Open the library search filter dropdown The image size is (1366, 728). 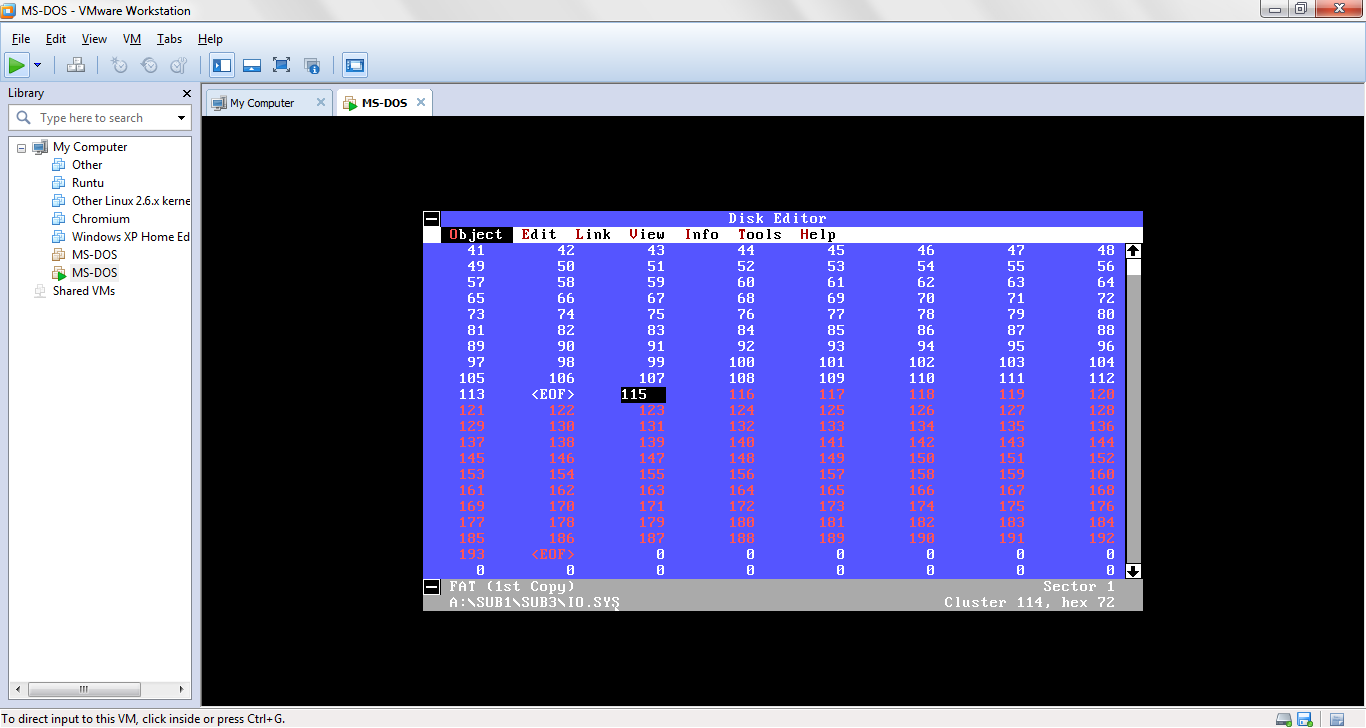[181, 118]
